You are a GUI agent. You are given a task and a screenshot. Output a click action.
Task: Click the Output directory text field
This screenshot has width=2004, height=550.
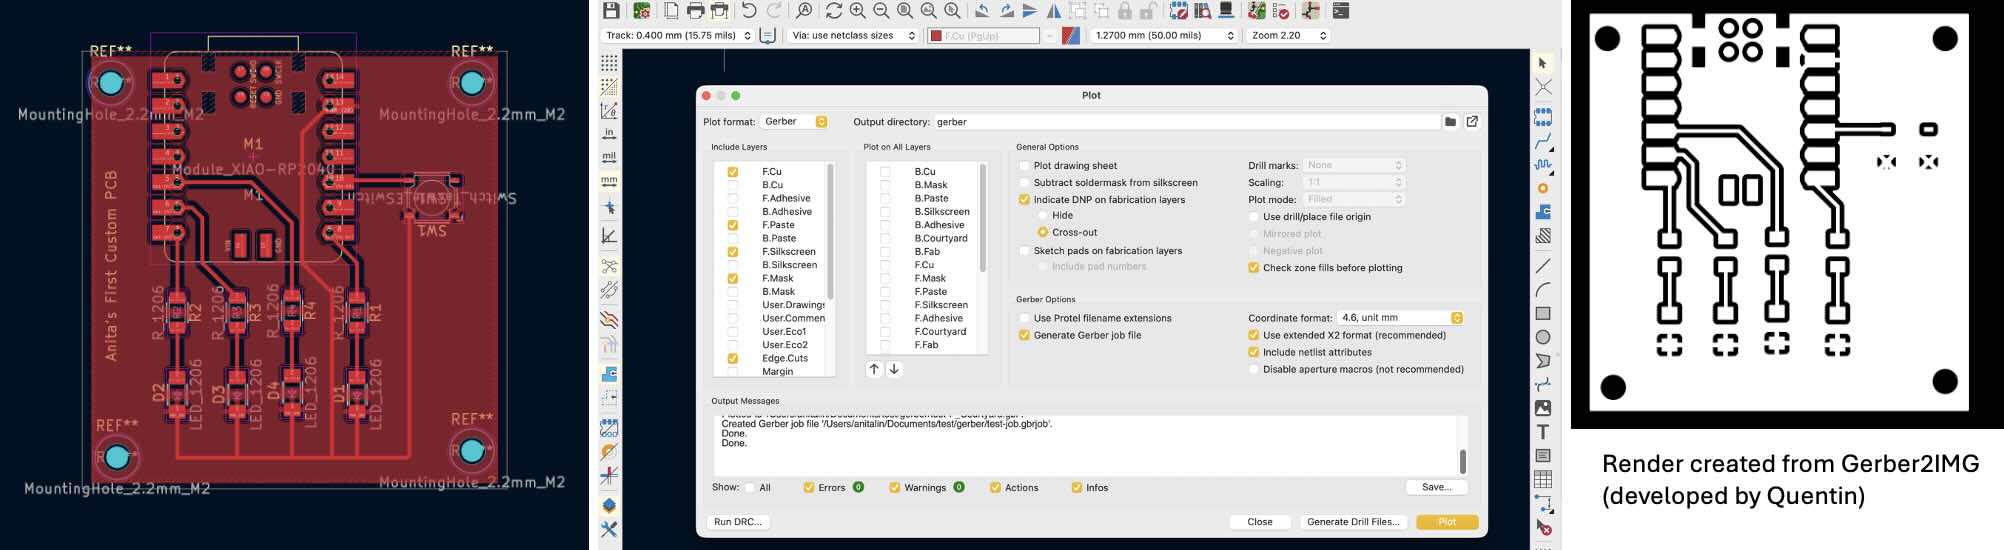coord(1186,122)
